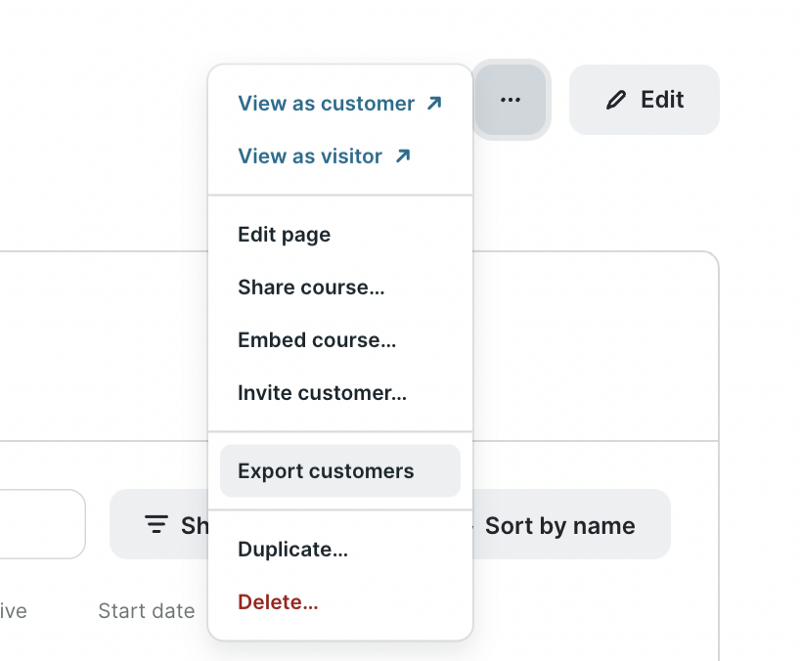The height and width of the screenshot is (661, 800).
Task: Click the partially hidden filter button
Action: [160, 525]
